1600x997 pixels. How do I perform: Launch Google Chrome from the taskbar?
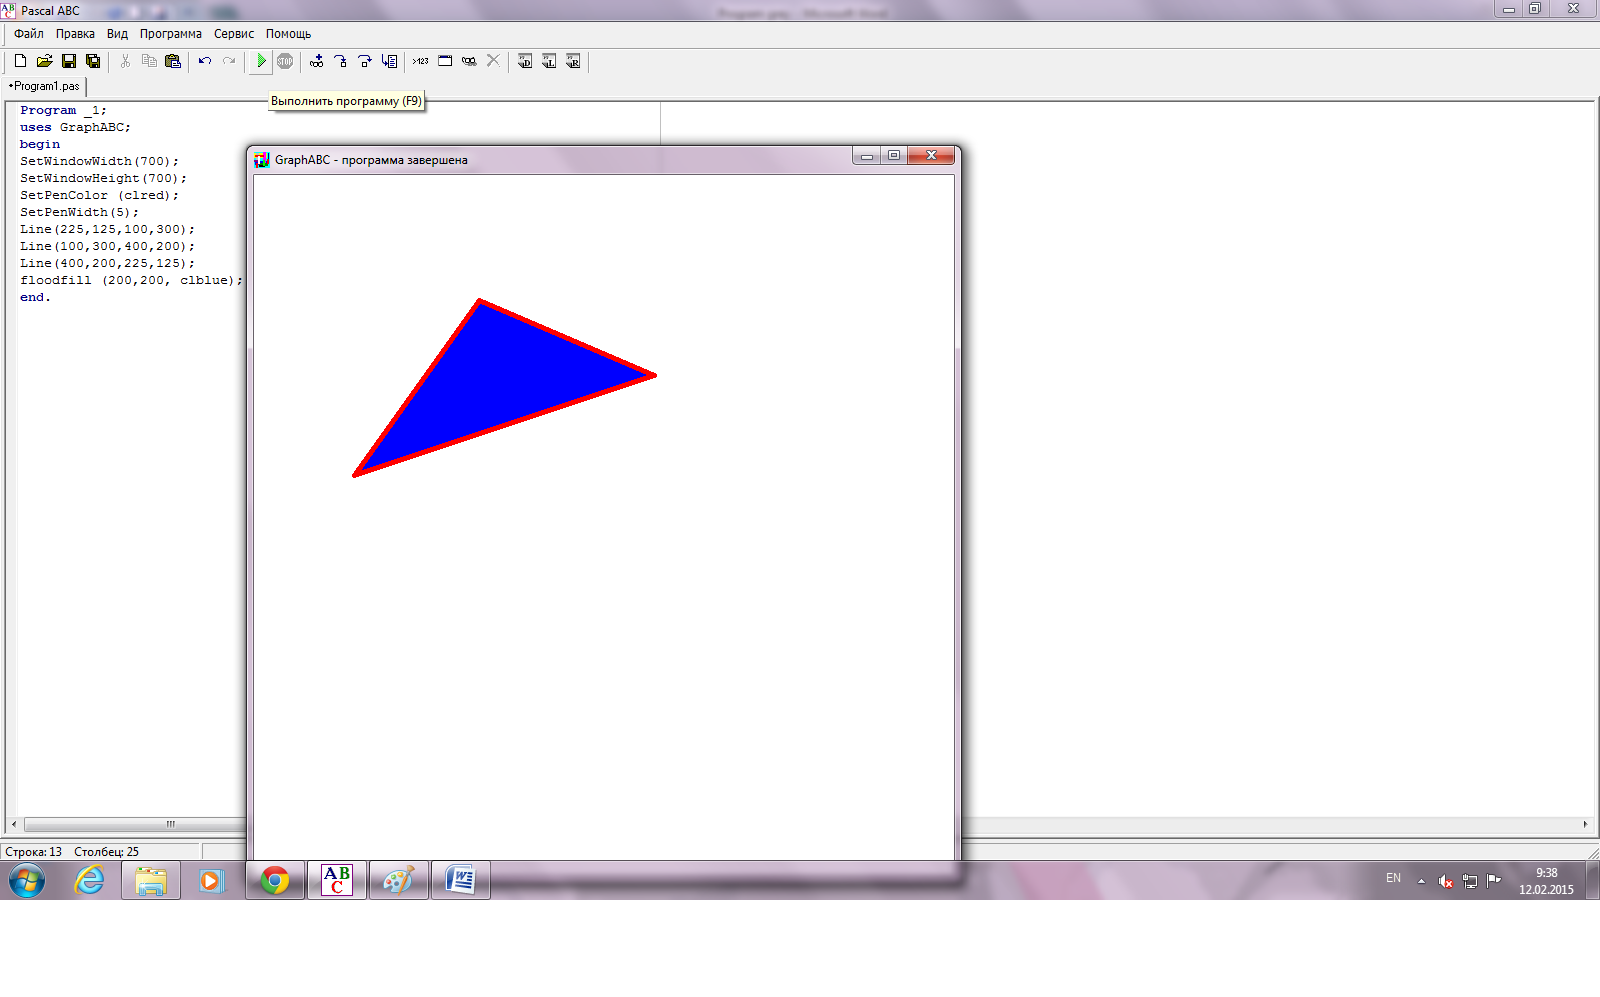point(275,880)
